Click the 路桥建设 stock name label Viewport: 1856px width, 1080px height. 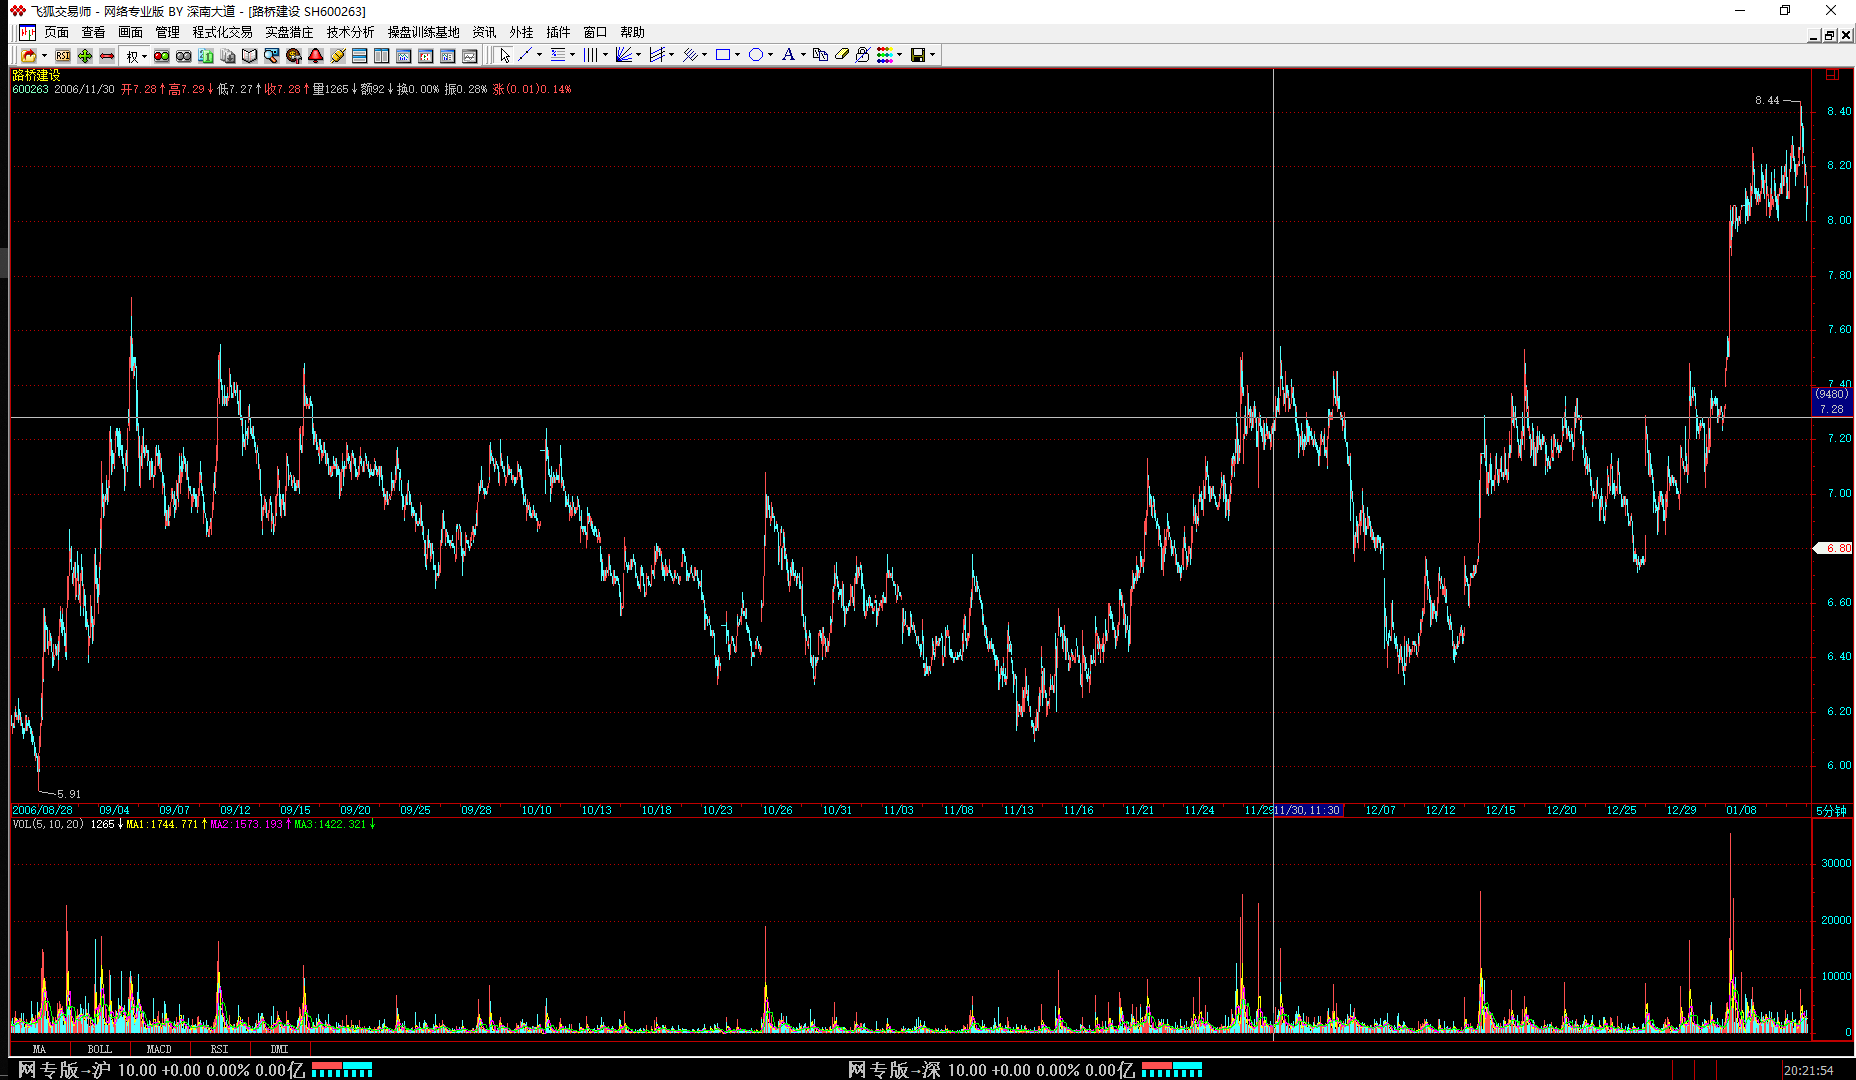click(x=36, y=76)
